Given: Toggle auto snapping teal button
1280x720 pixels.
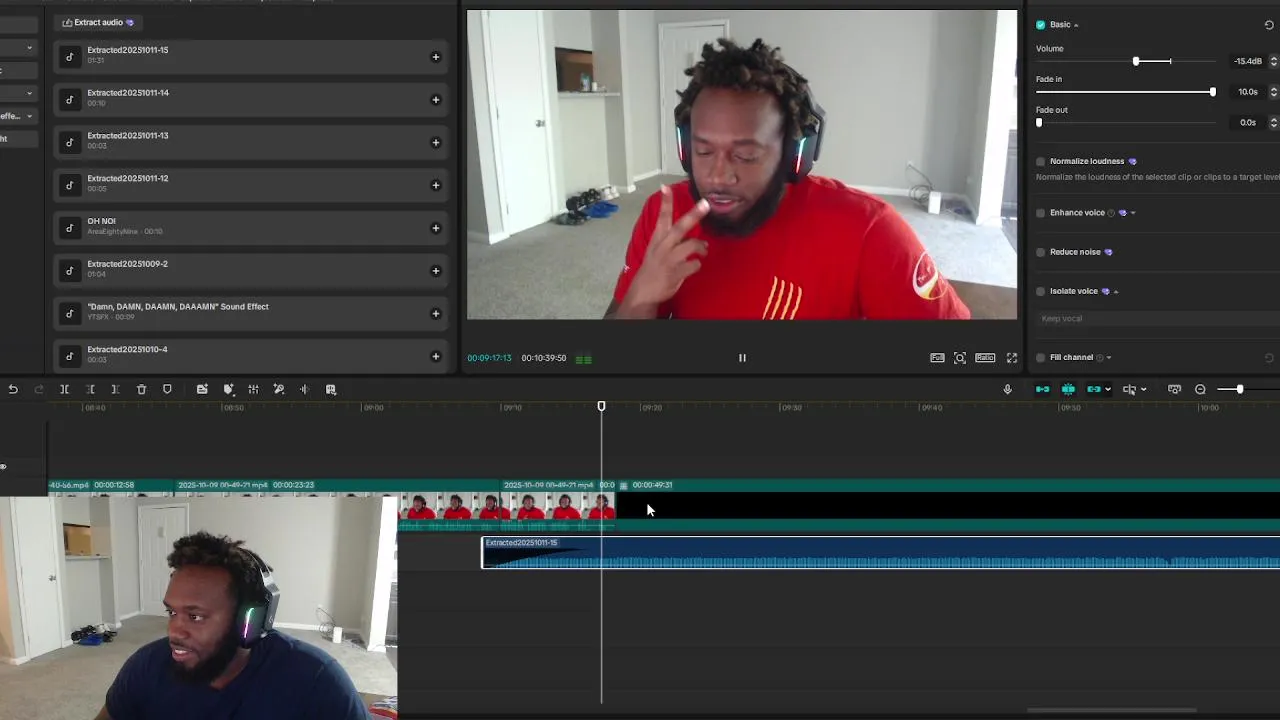Looking at the screenshot, I should coord(1068,389).
